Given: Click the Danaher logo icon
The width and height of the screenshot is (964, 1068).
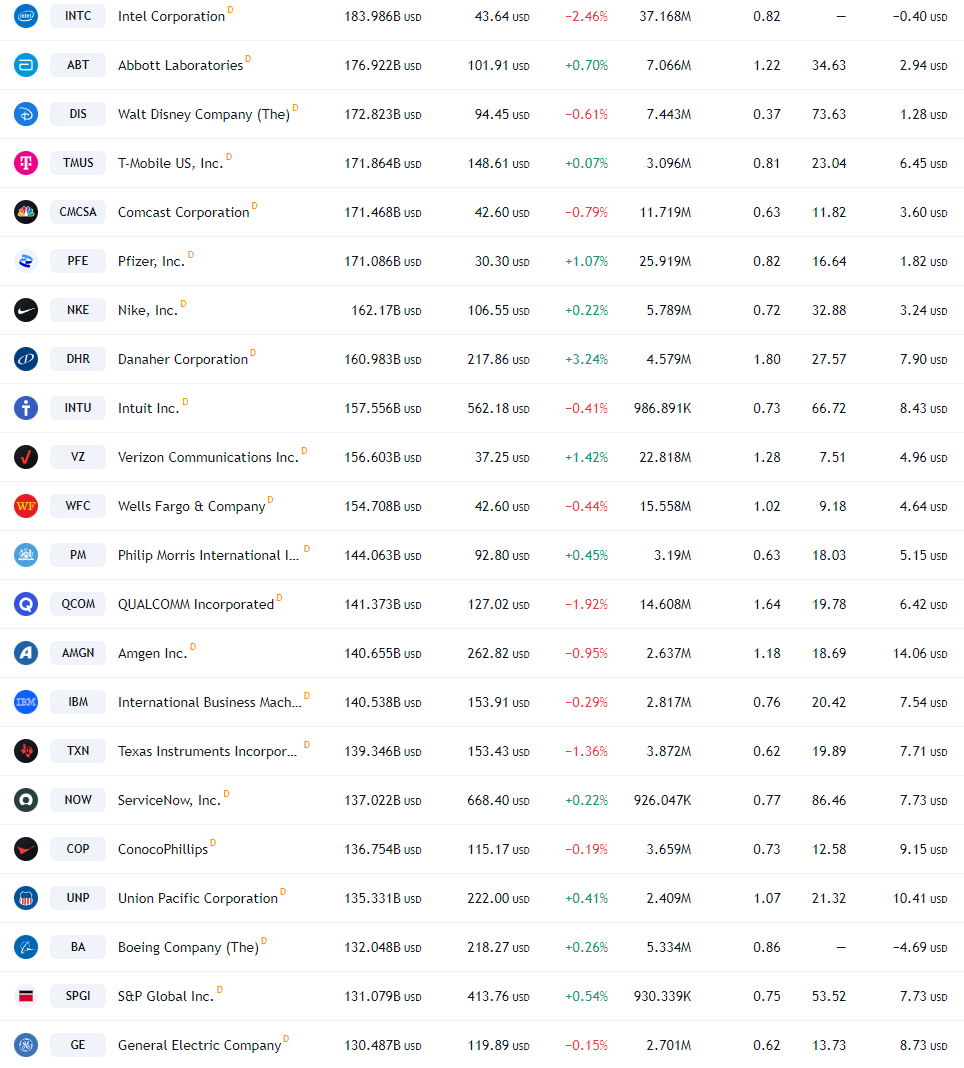Looking at the screenshot, I should click(x=26, y=359).
